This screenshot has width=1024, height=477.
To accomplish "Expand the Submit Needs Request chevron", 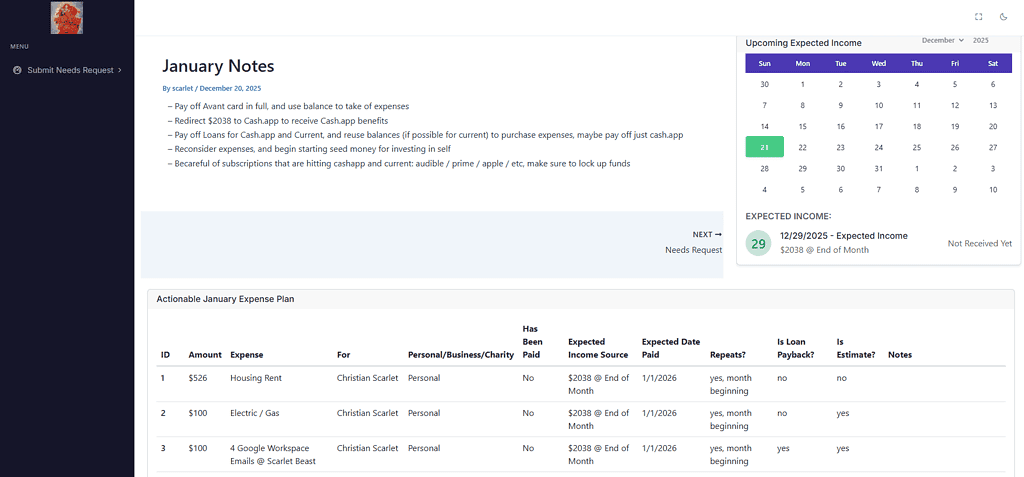I will (x=120, y=70).
